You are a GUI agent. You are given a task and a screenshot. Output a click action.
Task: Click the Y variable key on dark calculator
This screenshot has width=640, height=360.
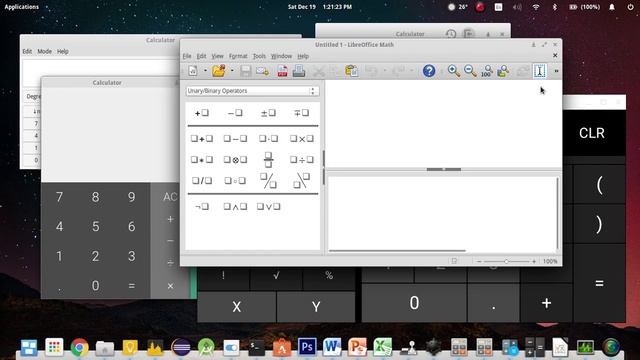pyautogui.click(x=316, y=307)
